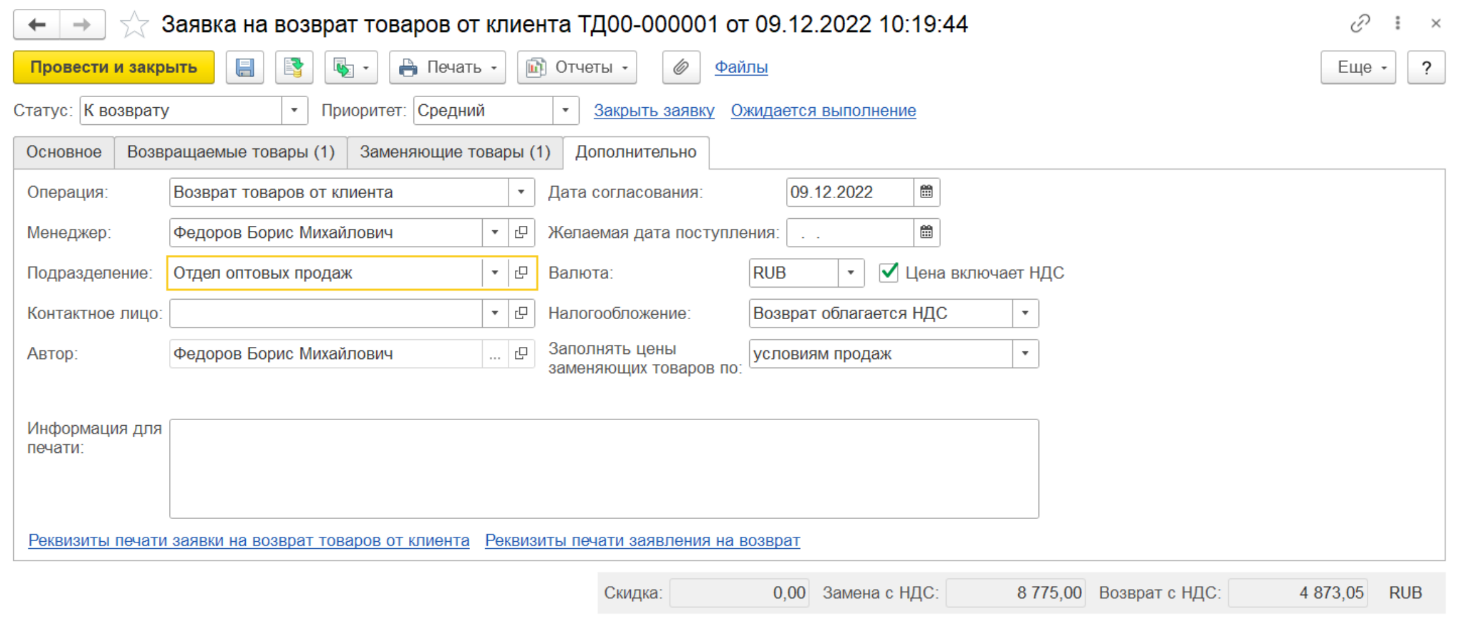
Task: Toggle the Цена включает НДС checkbox
Action: pos(889,272)
